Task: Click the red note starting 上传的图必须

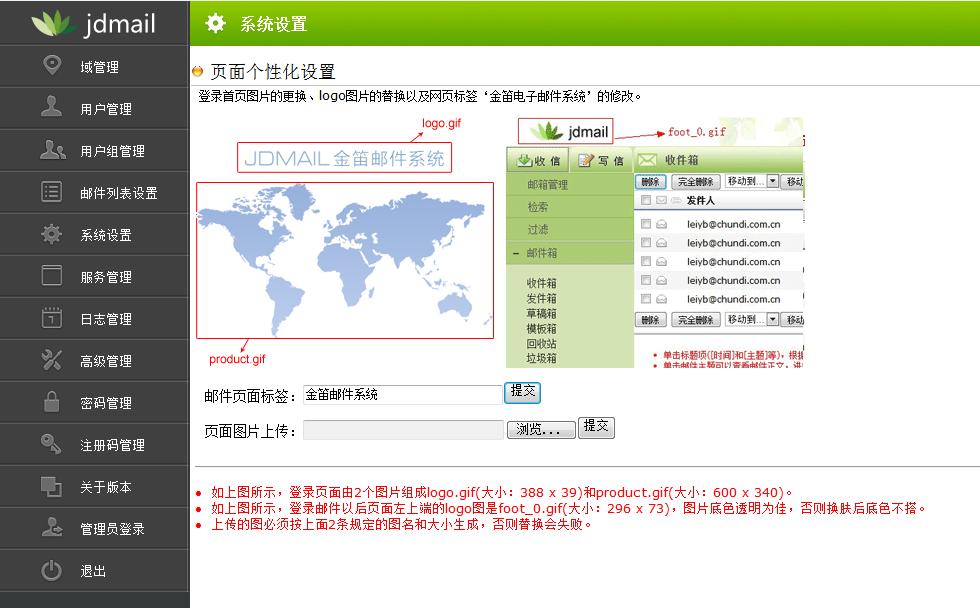Action: click(x=401, y=524)
